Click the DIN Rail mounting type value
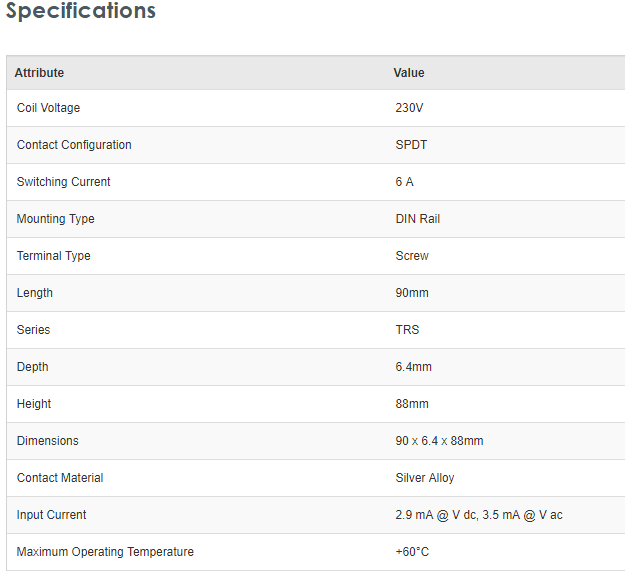 [x=417, y=219]
